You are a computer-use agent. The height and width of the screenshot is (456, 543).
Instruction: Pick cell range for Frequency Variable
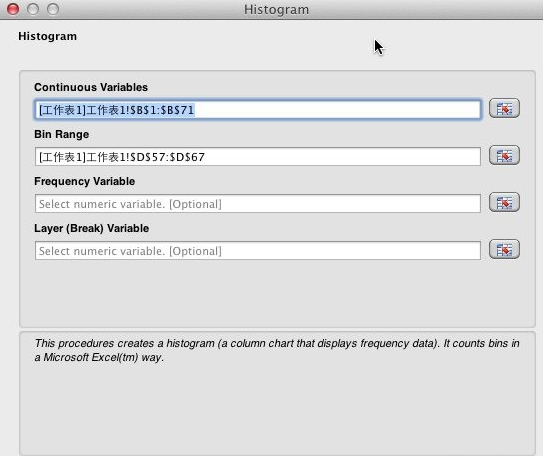tap(504, 202)
